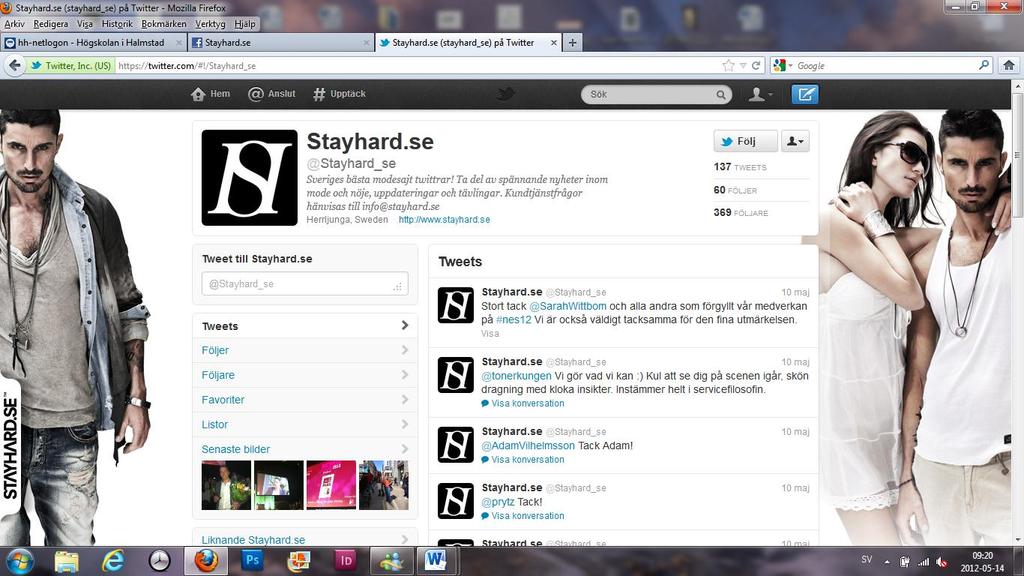Click Firefox back arrow button

[x=15, y=65]
